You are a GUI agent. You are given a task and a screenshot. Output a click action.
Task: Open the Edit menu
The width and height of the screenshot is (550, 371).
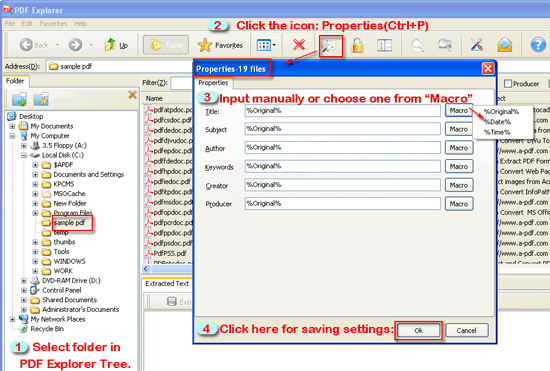pos(27,23)
